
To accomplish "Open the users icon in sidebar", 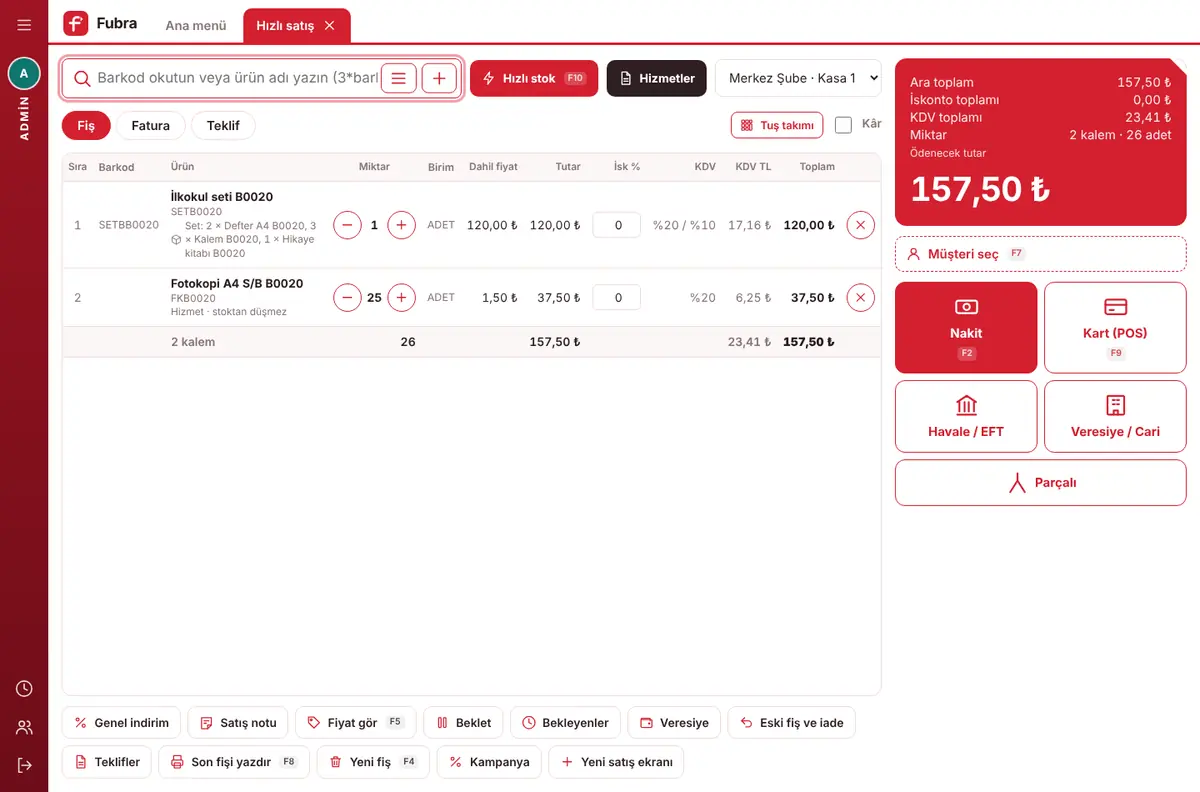I will (24, 727).
